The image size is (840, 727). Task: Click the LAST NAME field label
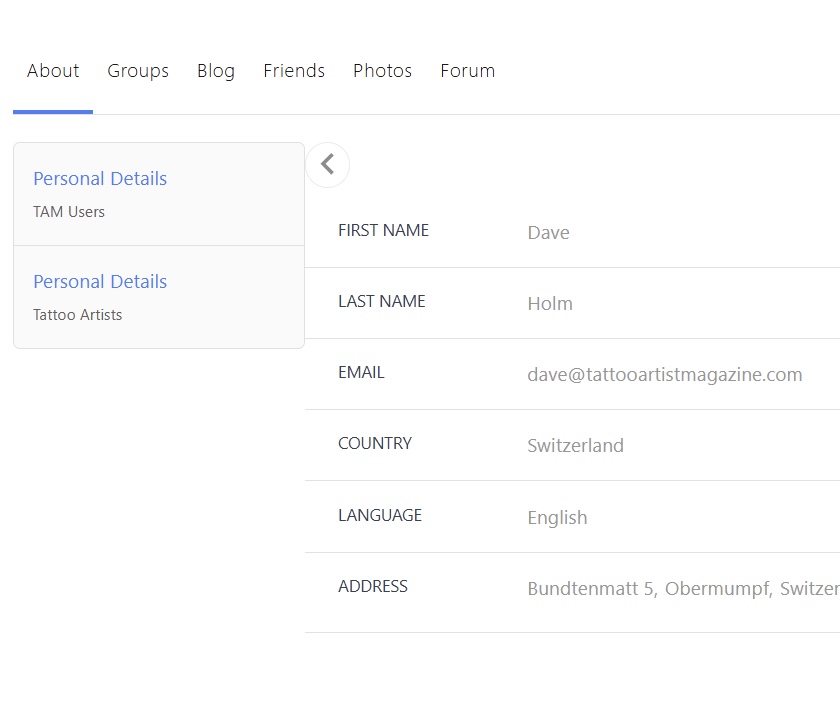(381, 302)
